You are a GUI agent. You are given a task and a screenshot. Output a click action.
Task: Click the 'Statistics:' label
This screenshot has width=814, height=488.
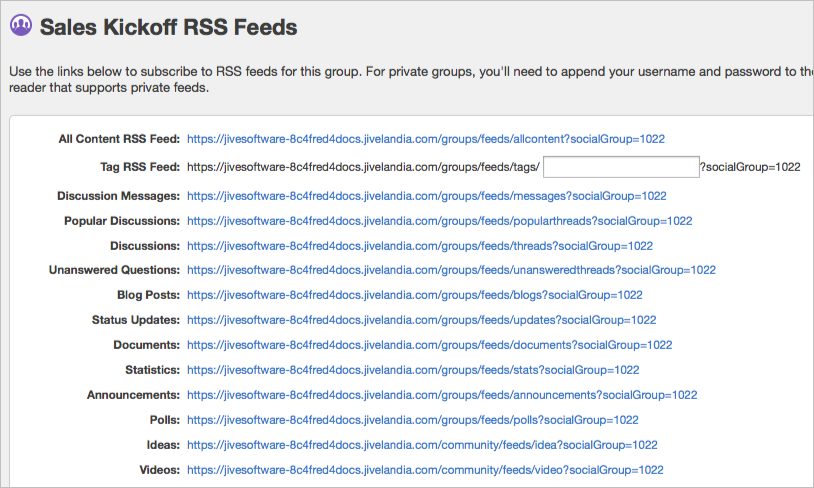pos(153,370)
